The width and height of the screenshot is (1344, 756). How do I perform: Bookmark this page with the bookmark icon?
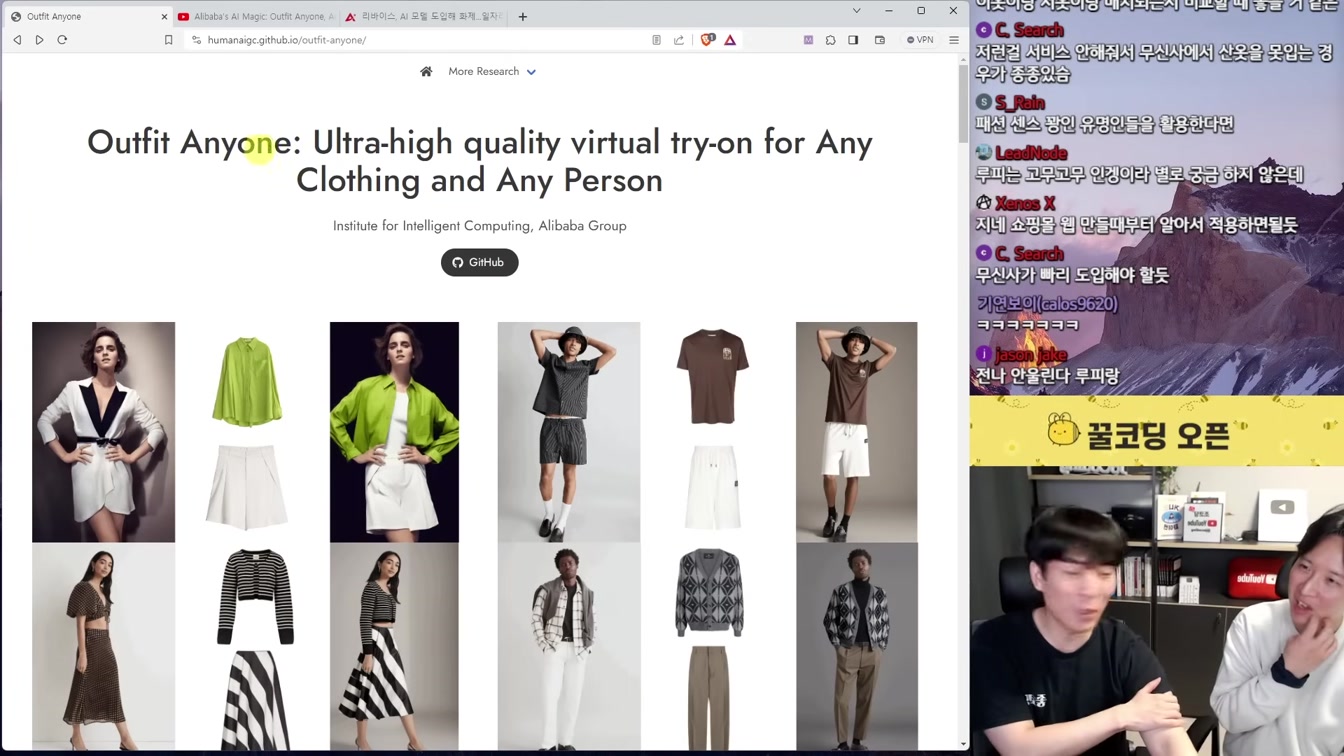168,40
